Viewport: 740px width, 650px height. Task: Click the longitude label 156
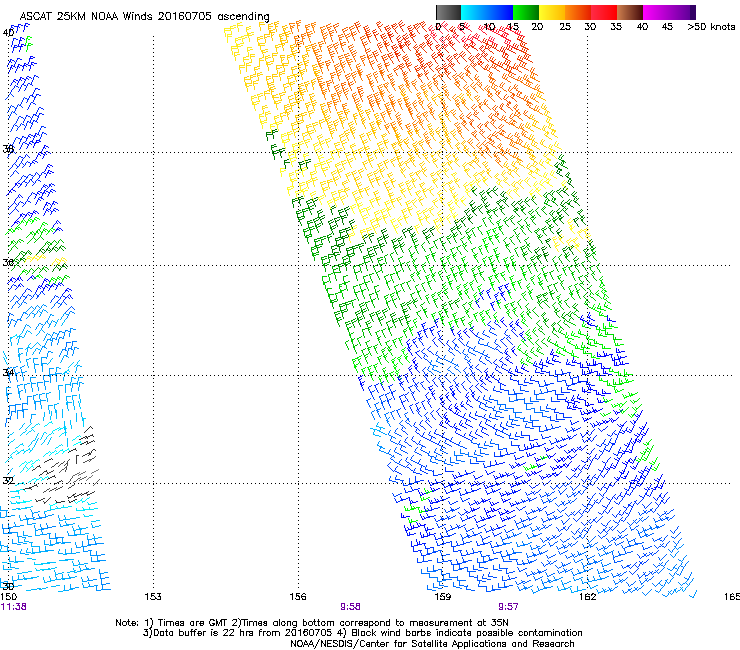298,597
